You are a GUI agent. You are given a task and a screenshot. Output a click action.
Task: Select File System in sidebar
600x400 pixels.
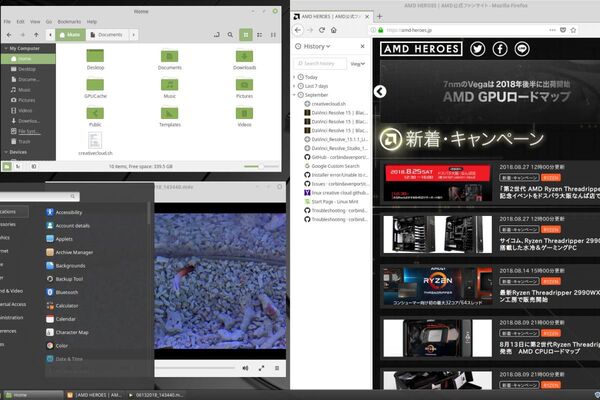(x=28, y=131)
